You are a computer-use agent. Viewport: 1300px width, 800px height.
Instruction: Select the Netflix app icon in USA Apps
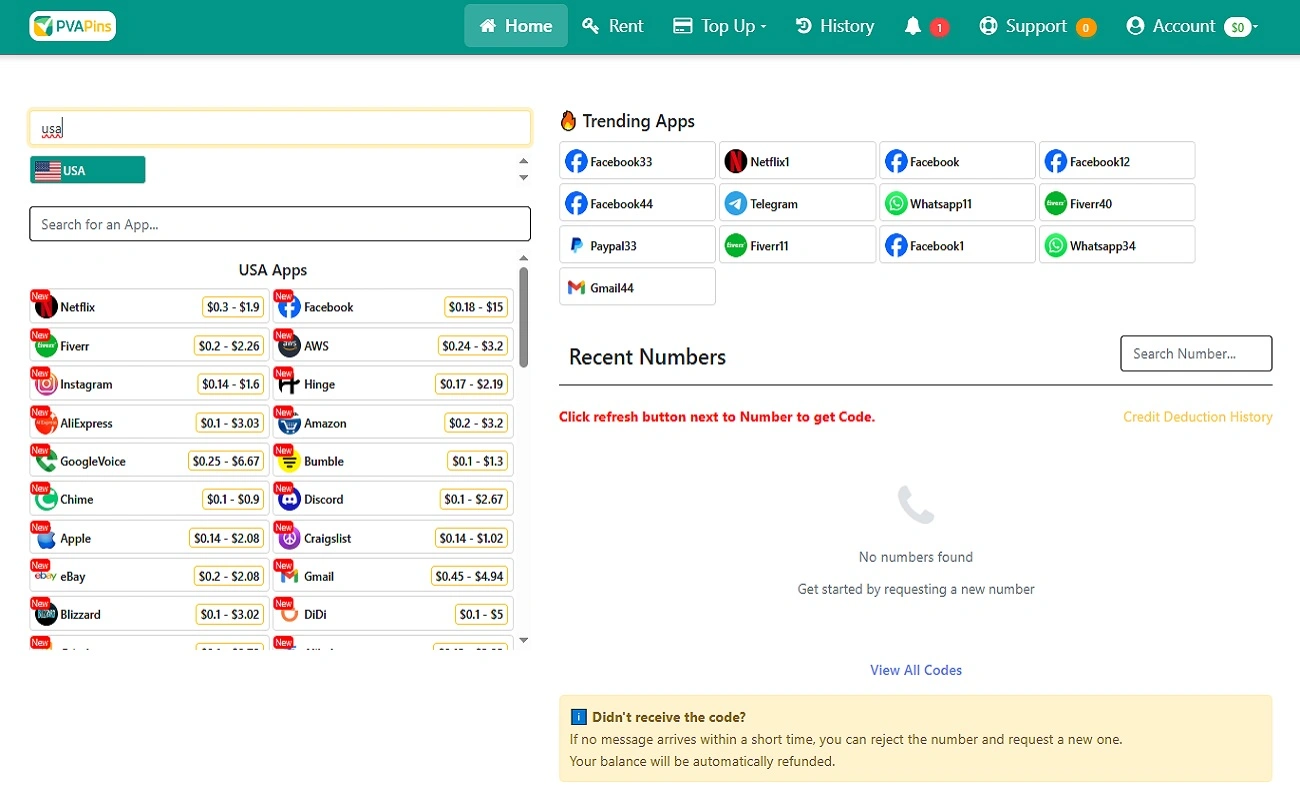46,307
